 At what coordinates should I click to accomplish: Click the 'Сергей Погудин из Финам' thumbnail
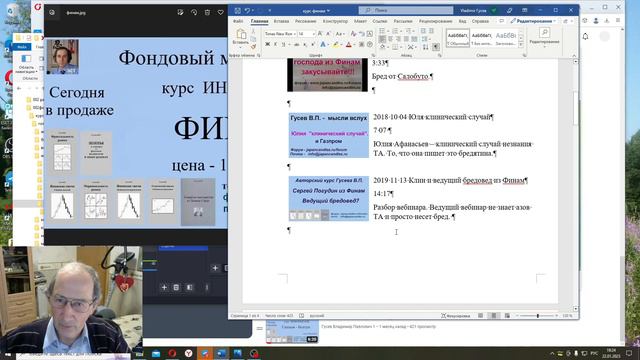coord(329,199)
